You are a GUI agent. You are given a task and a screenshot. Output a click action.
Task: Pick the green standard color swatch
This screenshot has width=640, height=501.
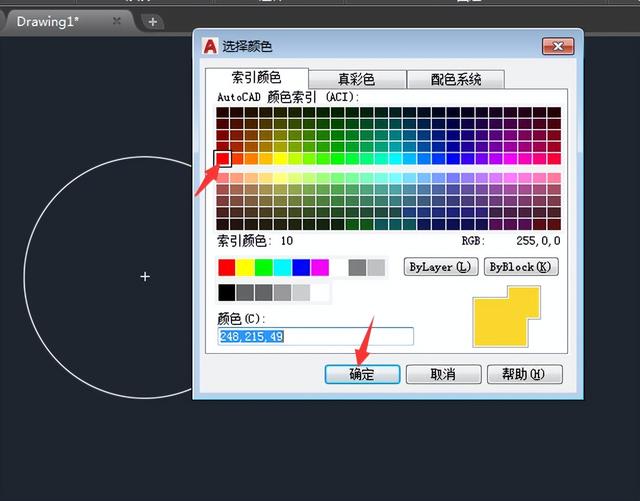coord(264,267)
